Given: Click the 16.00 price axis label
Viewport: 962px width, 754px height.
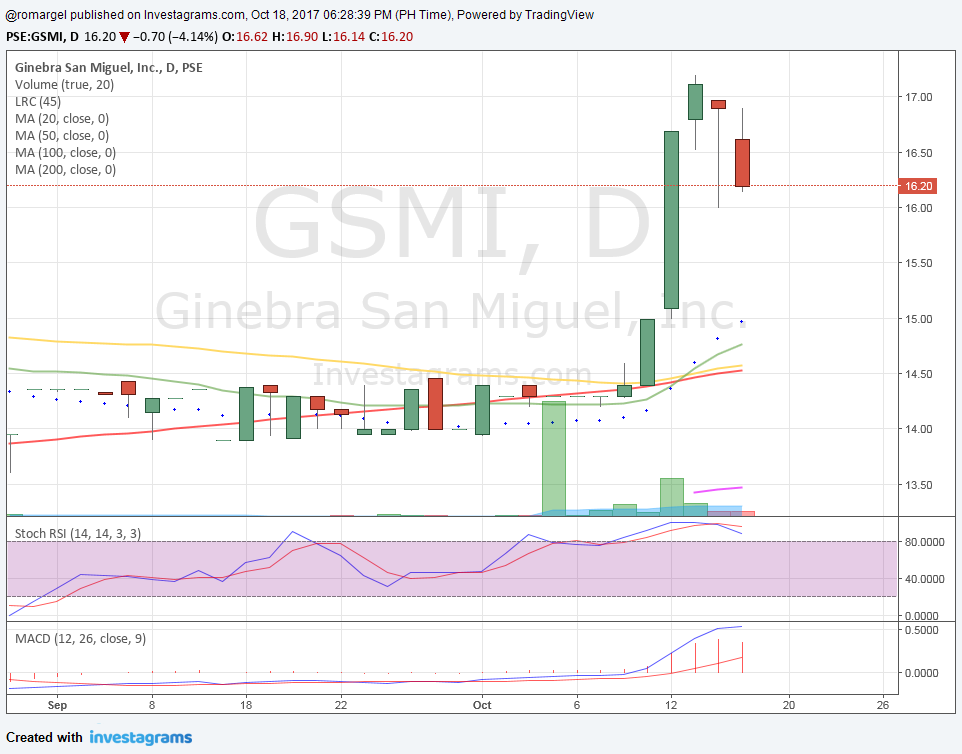Looking at the screenshot, I should coord(918,208).
